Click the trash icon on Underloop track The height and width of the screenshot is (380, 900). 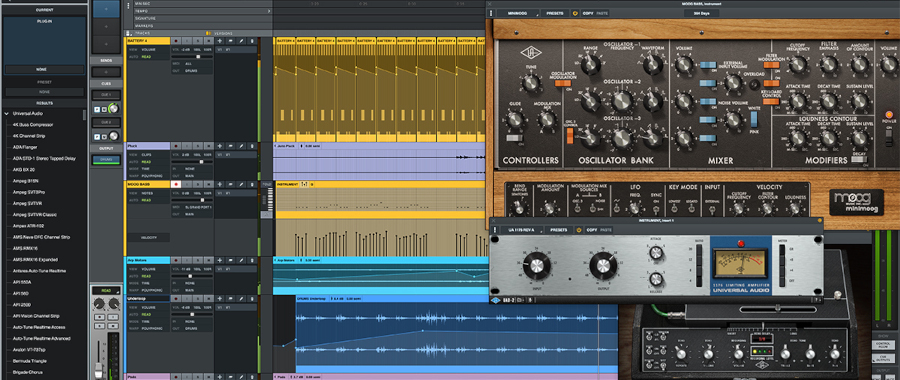click(252, 298)
